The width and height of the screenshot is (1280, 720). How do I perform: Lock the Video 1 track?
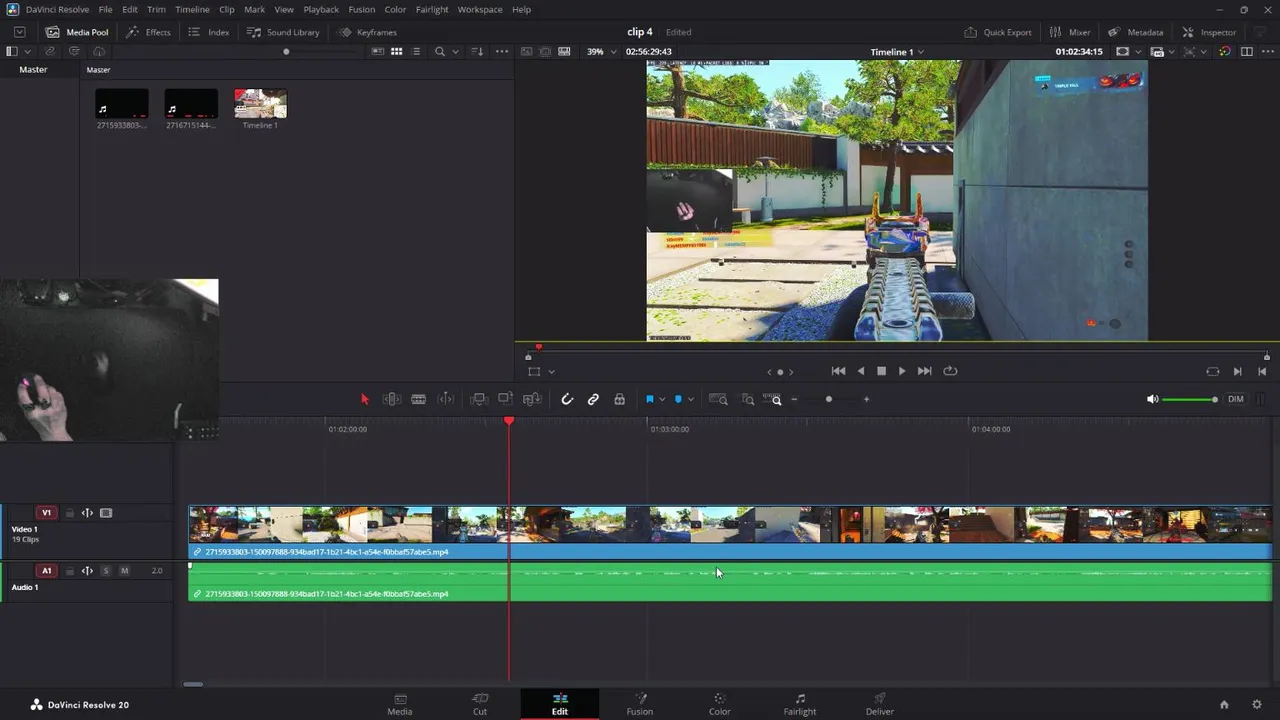click(x=69, y=513)
